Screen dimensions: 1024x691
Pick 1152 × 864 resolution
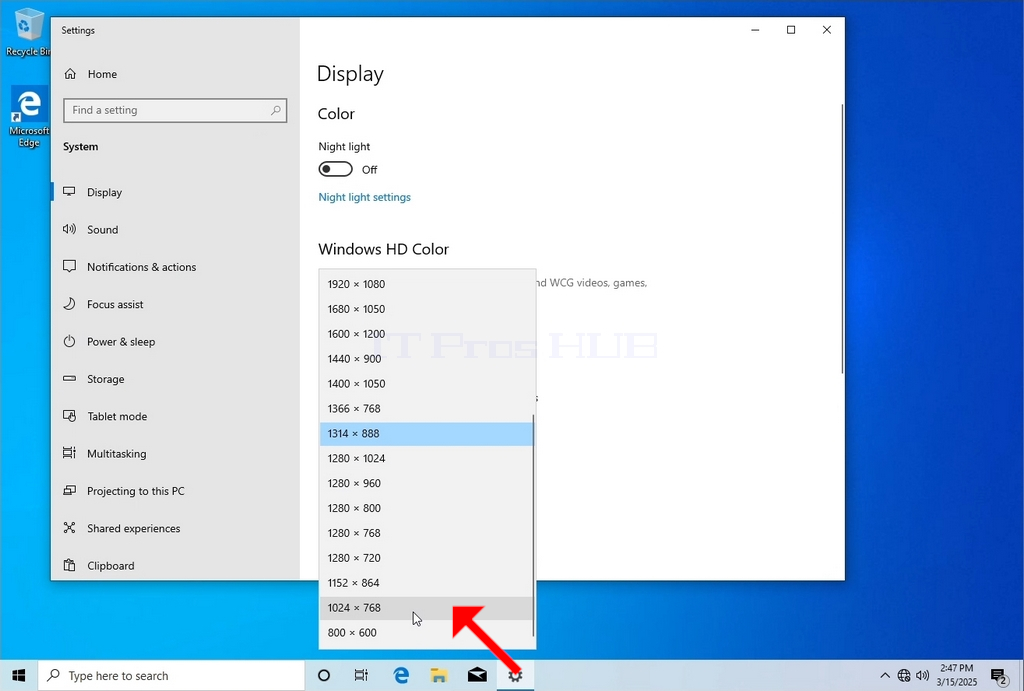click(427, 583)
